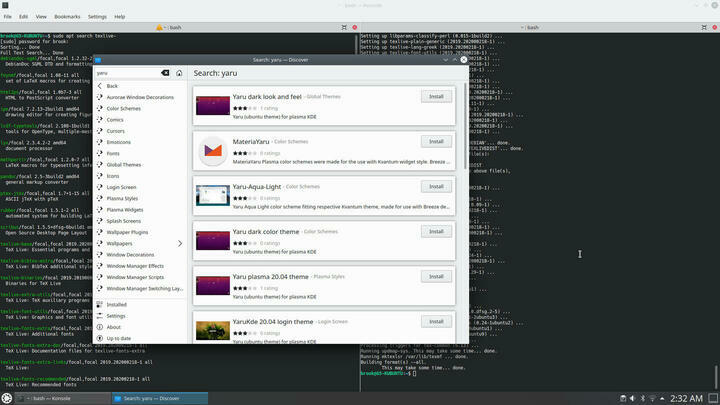Open KDE application launcher
The height and width of the screenshot is (405, 720).
6,398
